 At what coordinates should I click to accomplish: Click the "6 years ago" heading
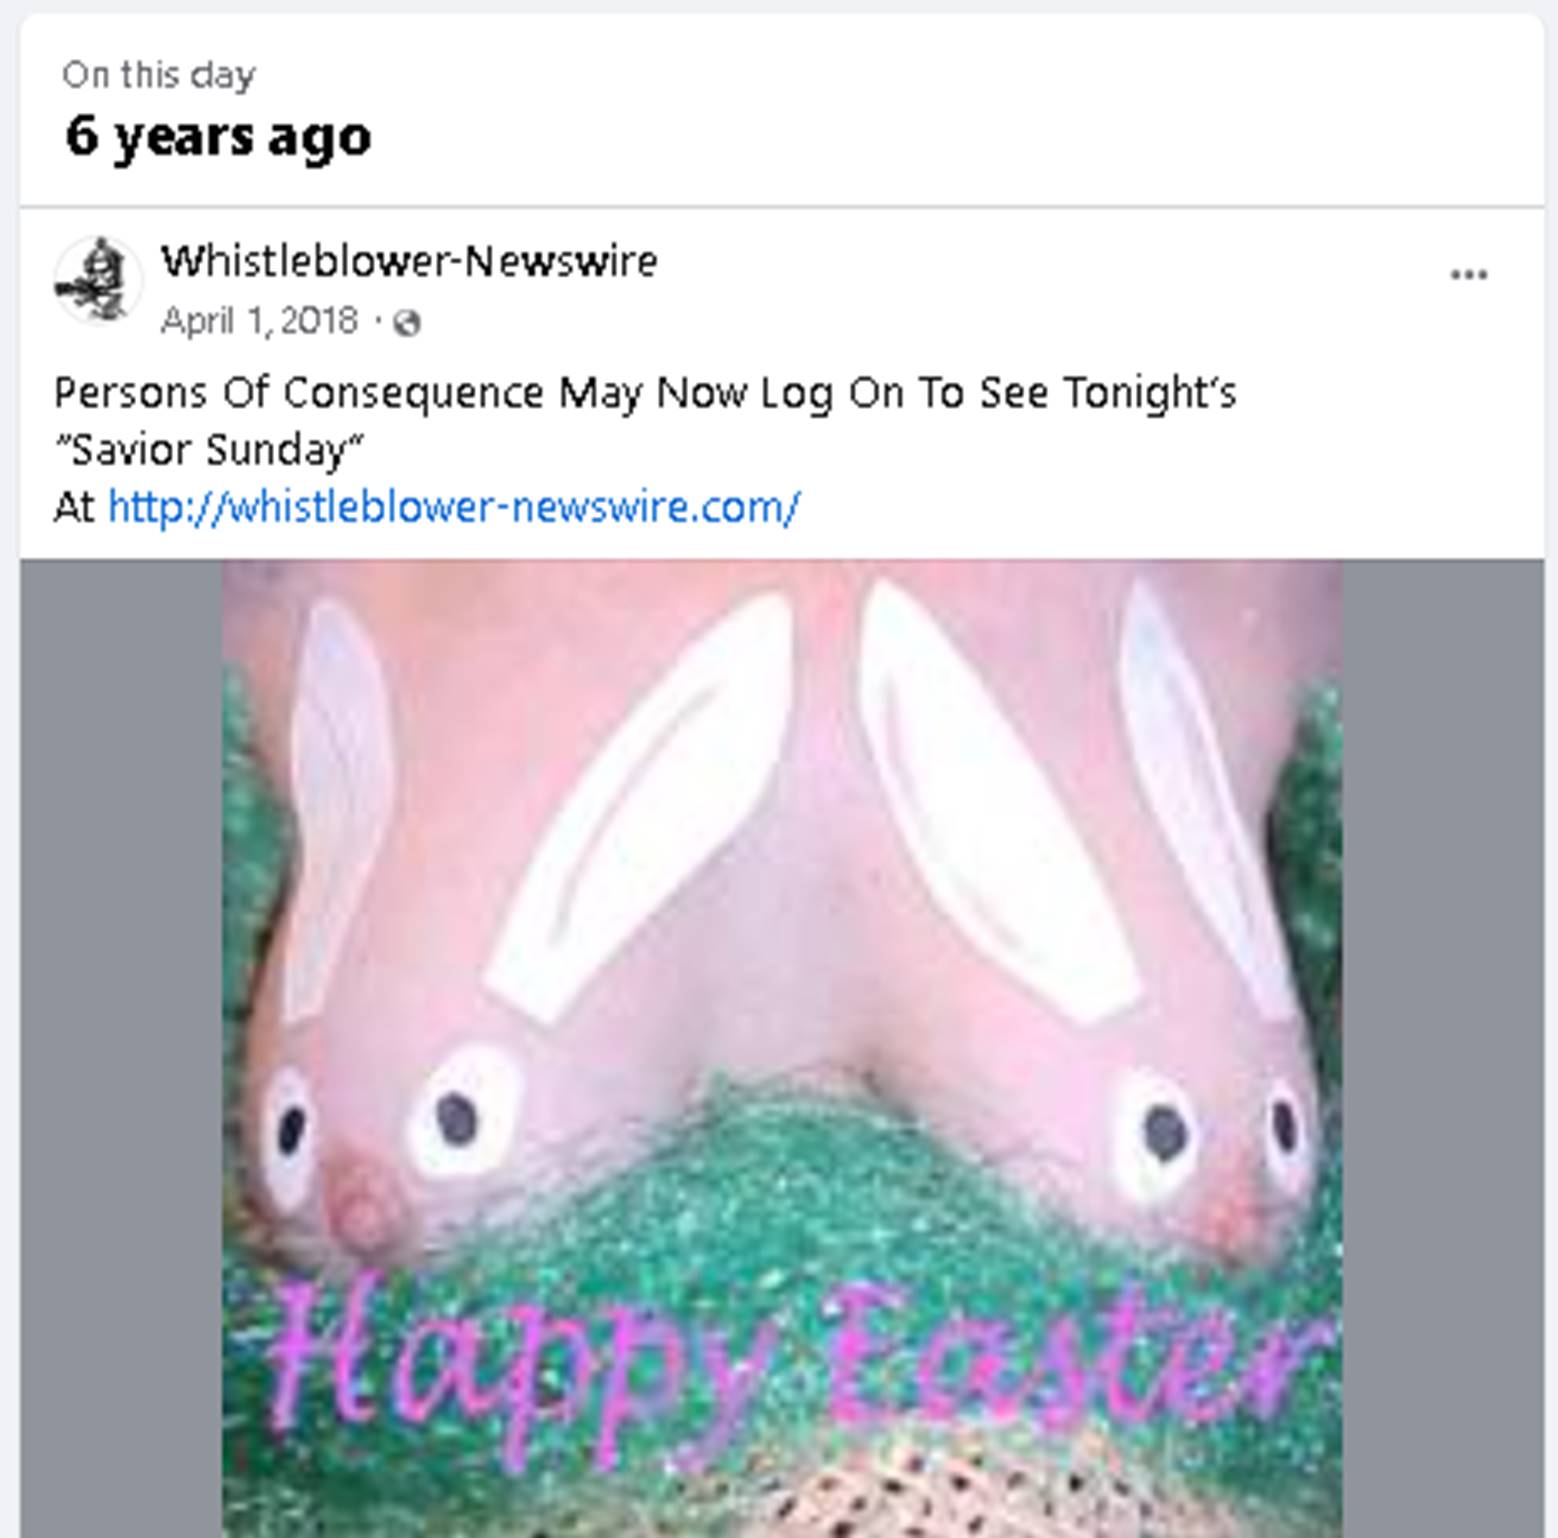click(218, 136)
